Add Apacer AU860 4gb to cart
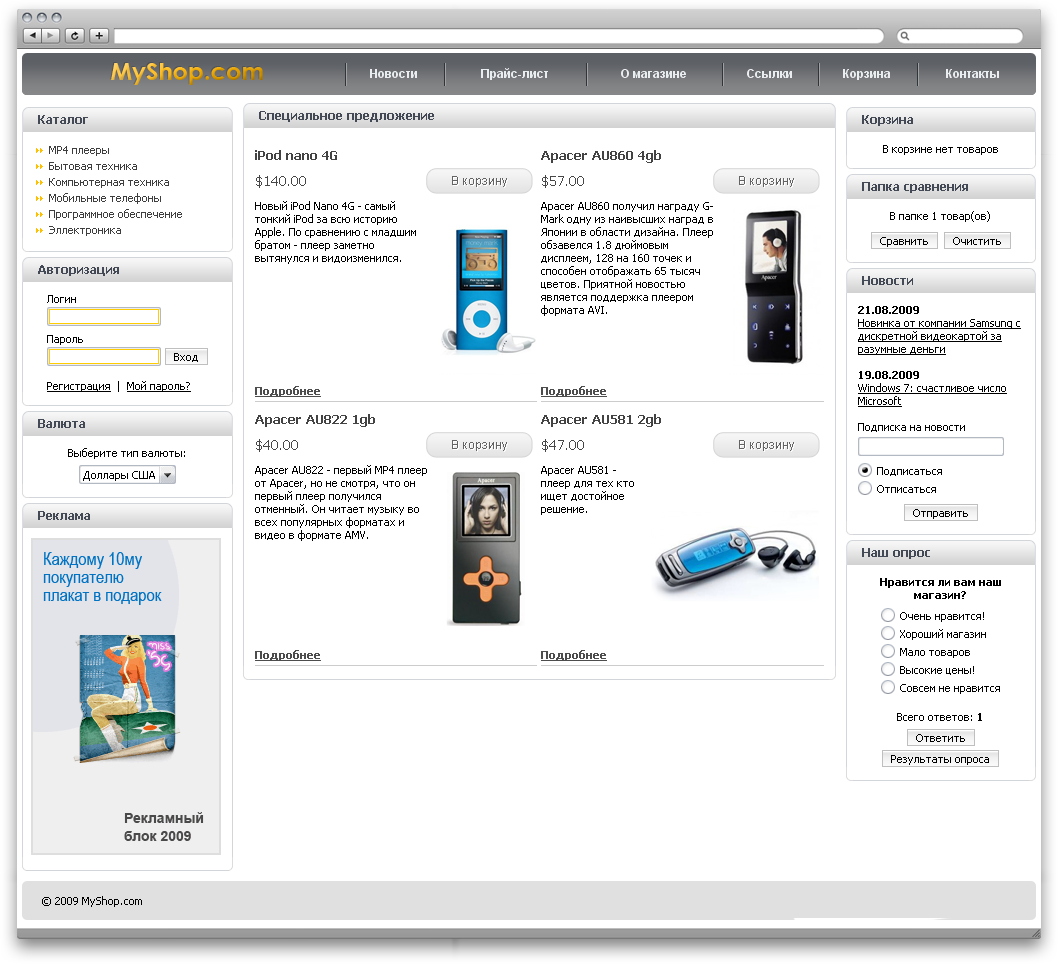Image resolution: width=1058 pixels, height=969 pixels. pos(766,181)
